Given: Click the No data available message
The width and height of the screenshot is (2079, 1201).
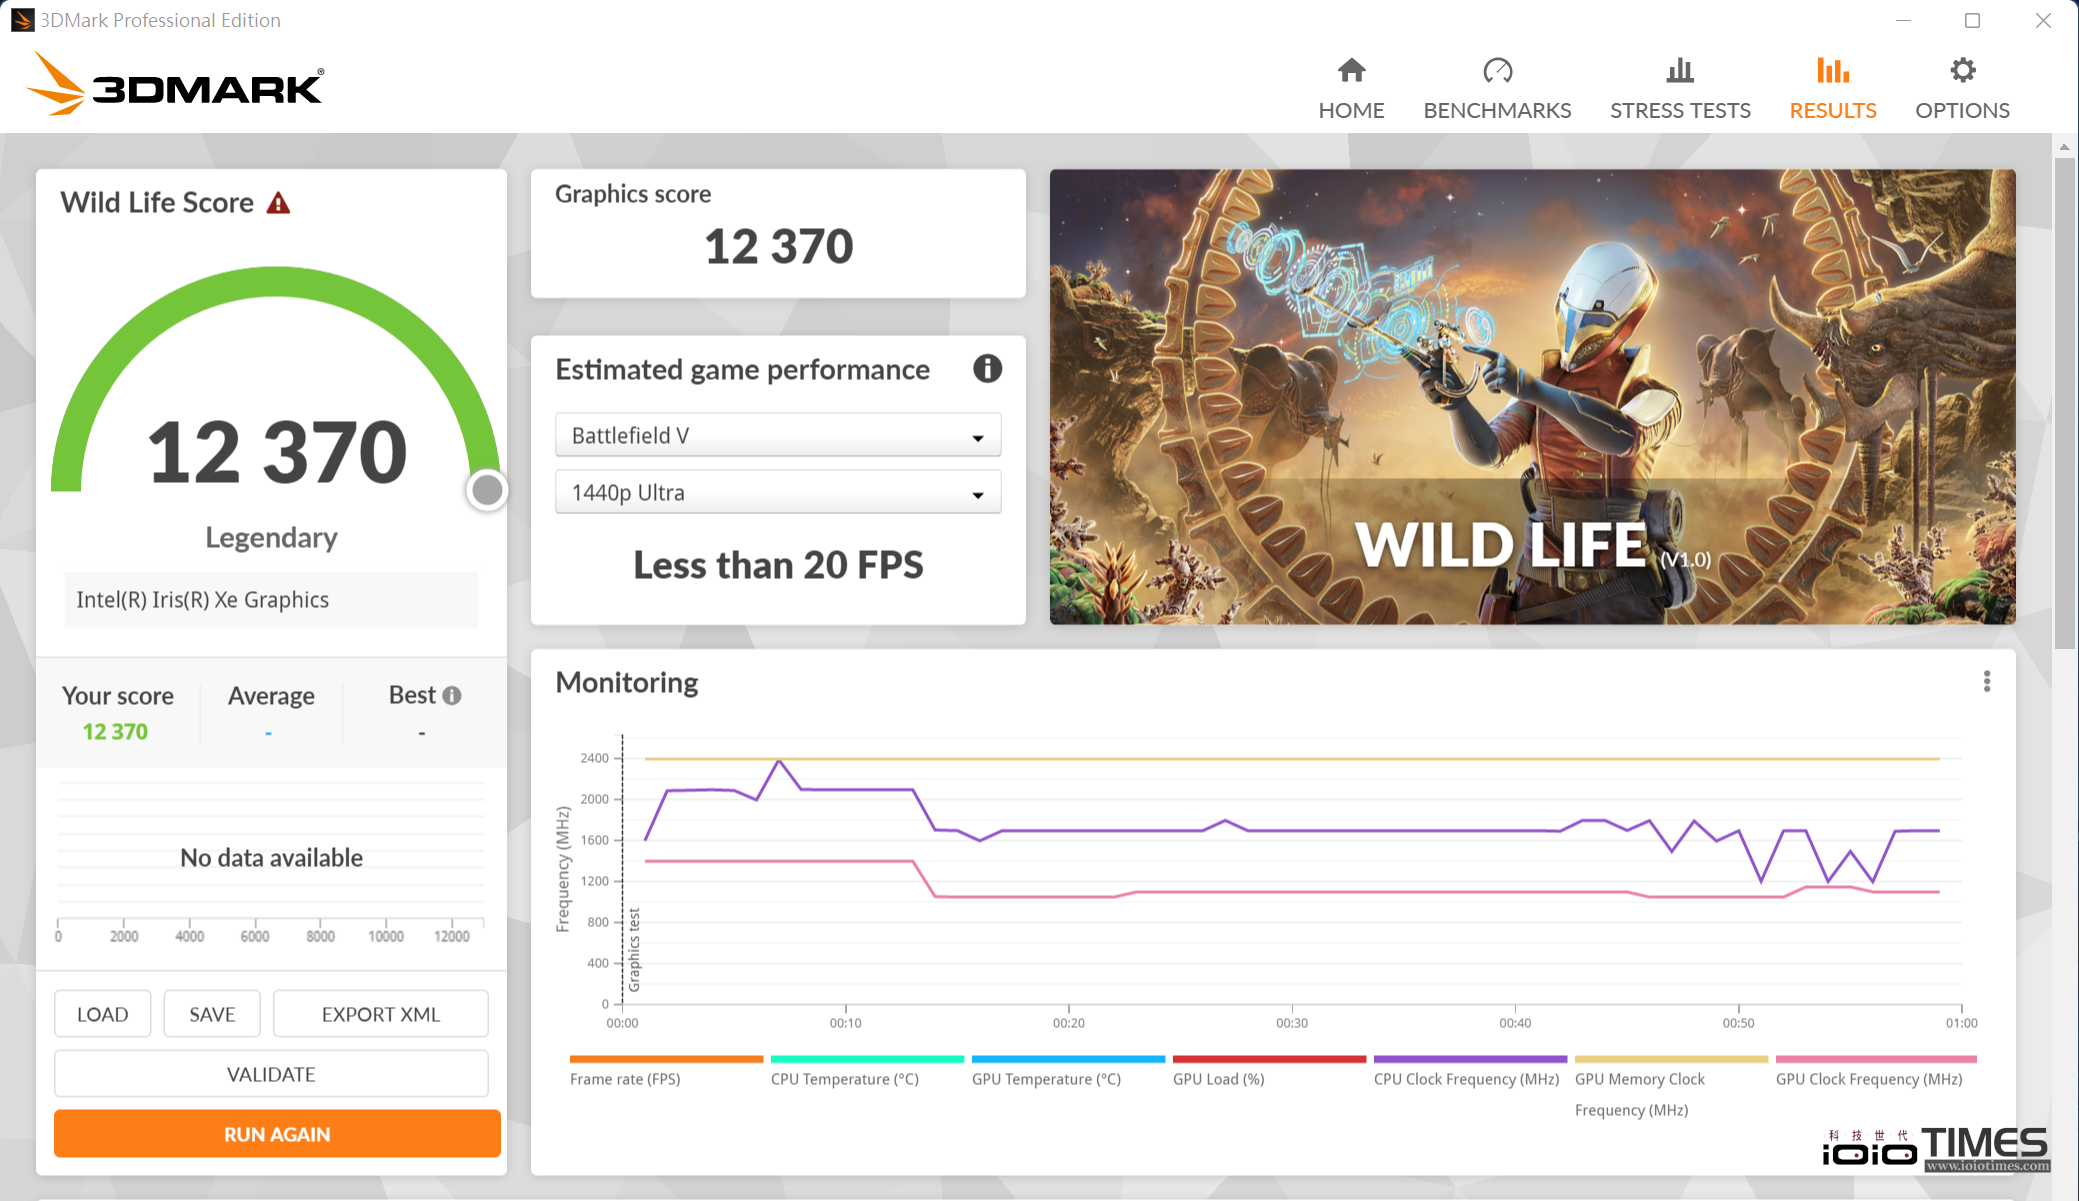Looking at the screenshot, I should pyautogui.click(x=271, y=857).
